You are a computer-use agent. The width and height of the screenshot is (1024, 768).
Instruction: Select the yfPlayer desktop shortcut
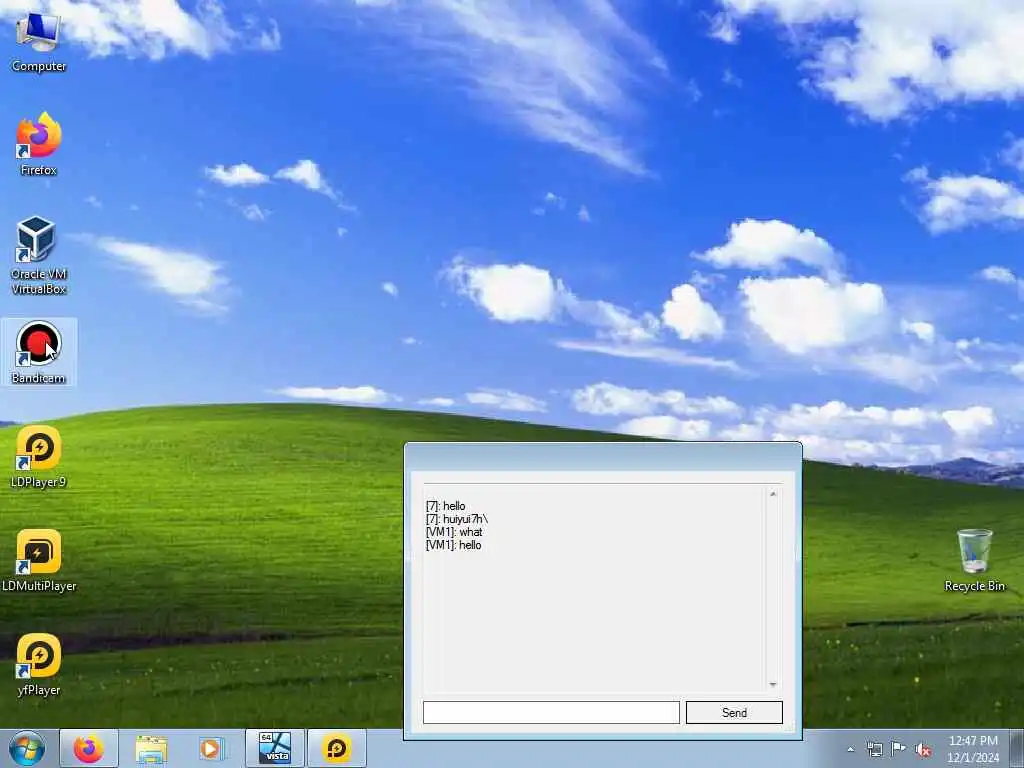point(39,664)
